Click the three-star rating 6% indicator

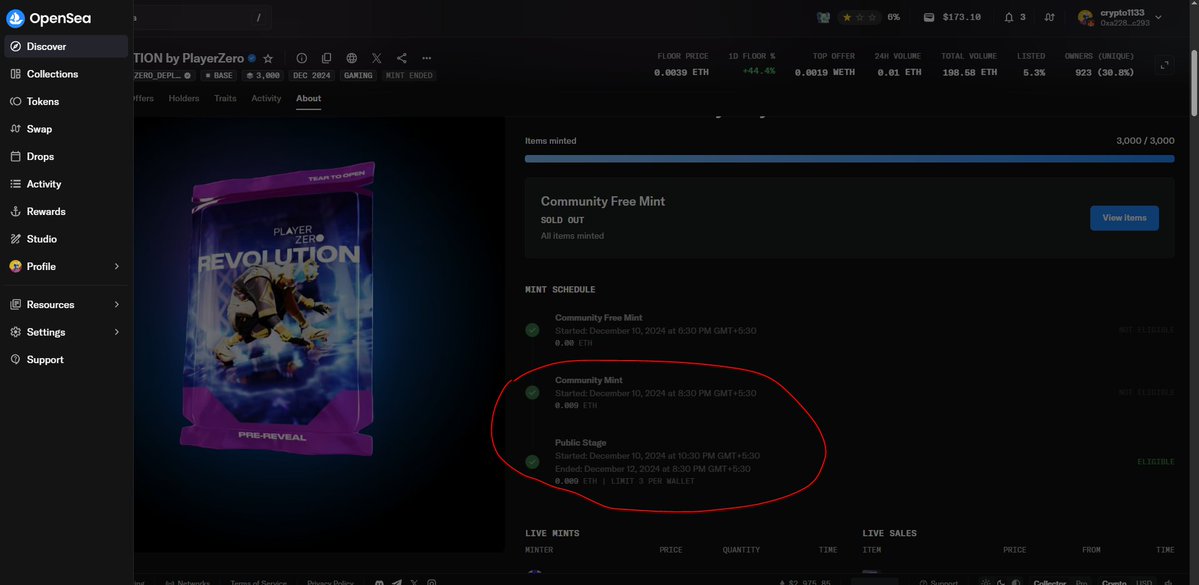pos(869,18)
